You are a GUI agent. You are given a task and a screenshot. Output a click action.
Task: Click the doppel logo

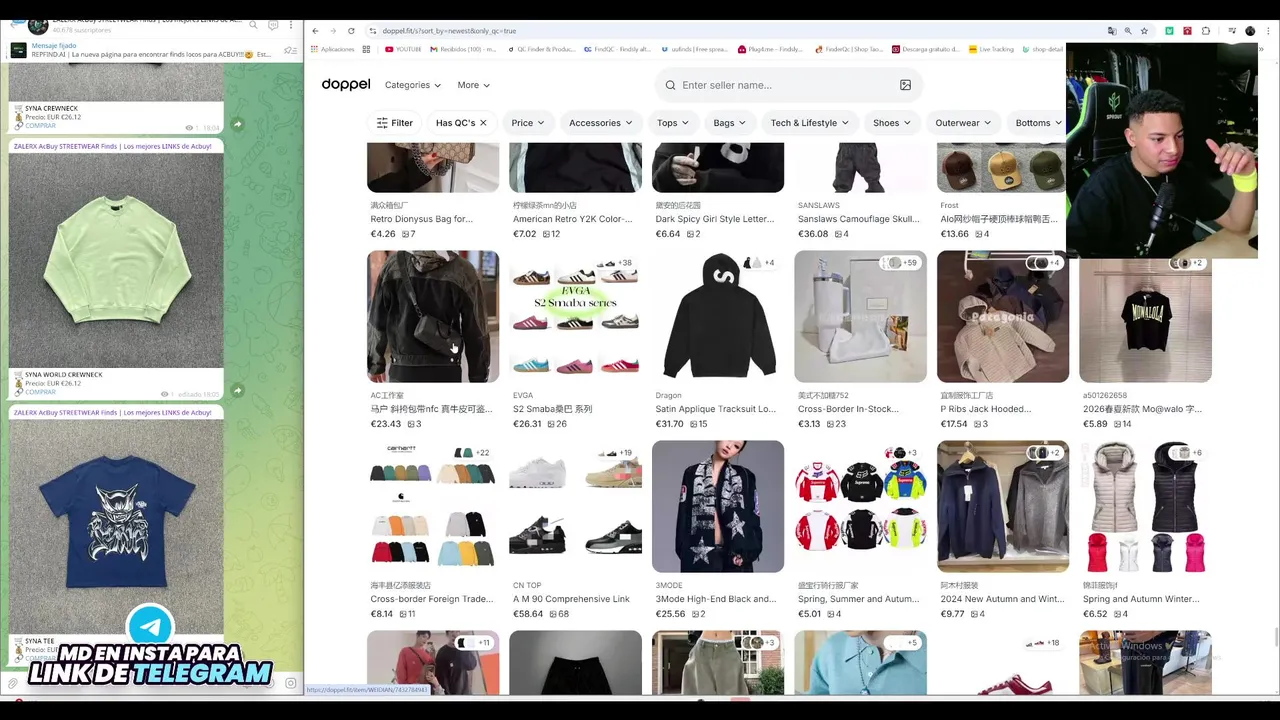click(x=346, y=85)
